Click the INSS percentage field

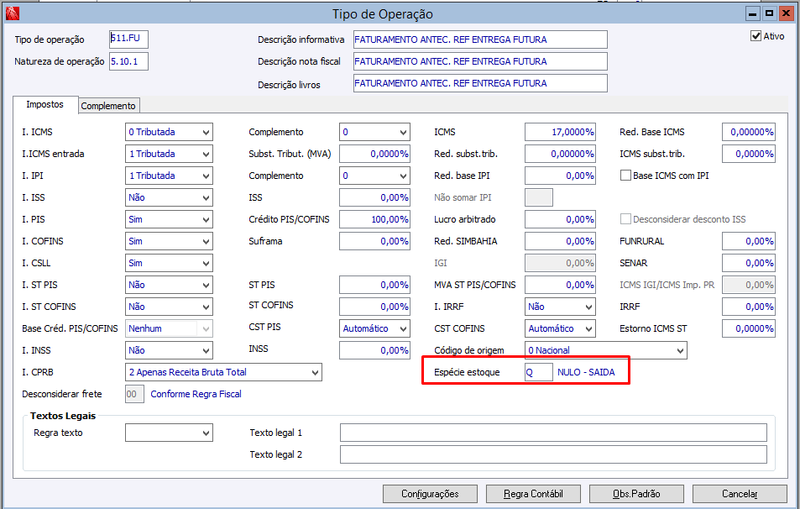pos(374,351)
